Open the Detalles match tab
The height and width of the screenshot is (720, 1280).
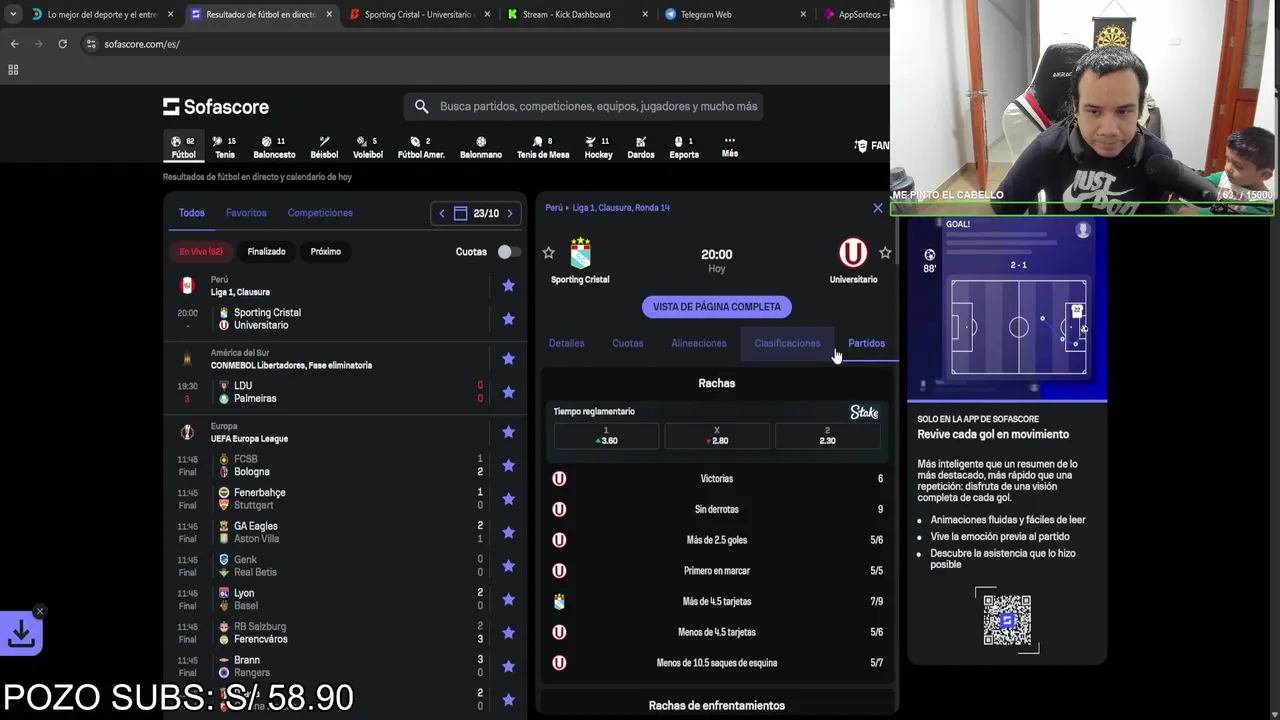(566, 343)
